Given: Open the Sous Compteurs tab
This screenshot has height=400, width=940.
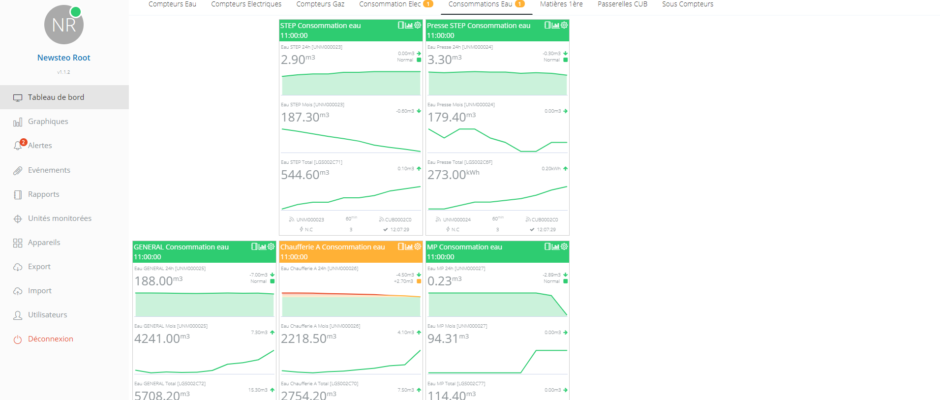Looking at the screenshot, I should click(688, 4).
